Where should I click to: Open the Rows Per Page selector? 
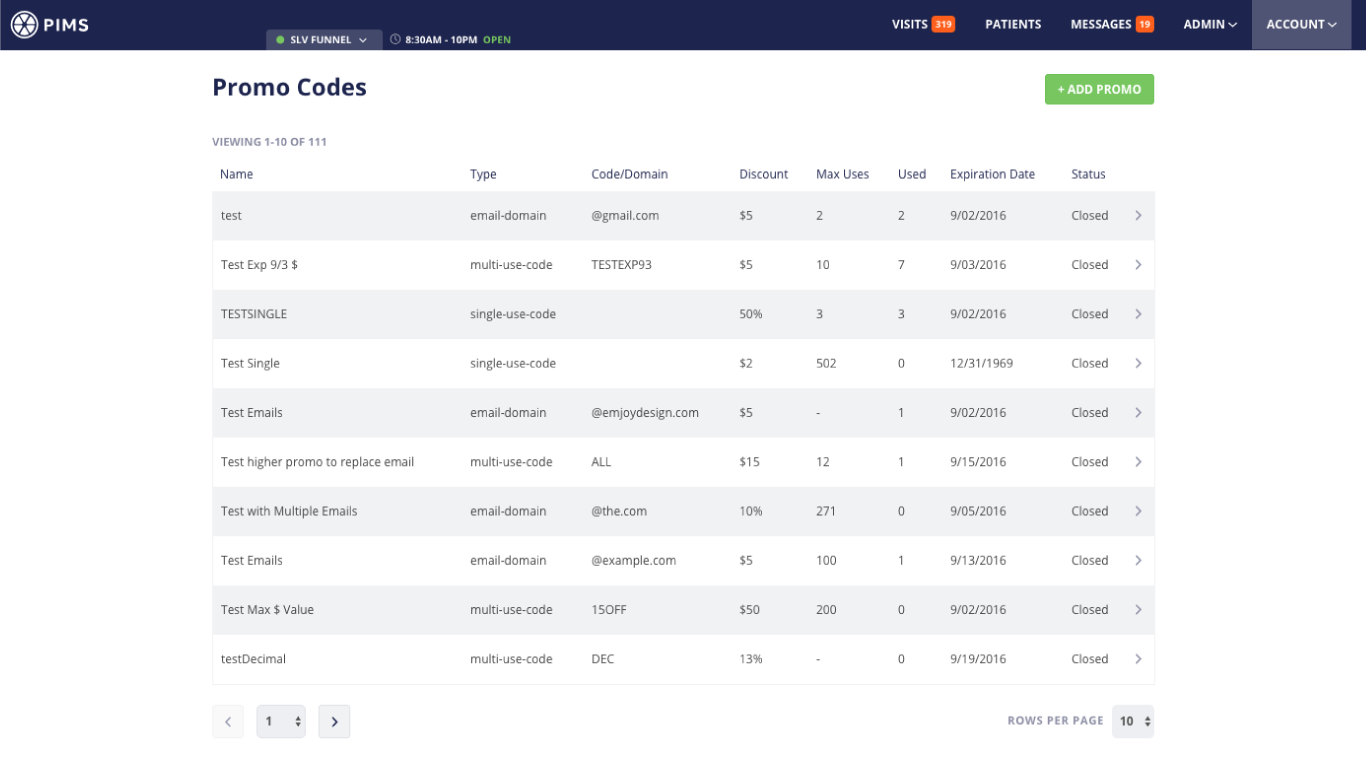click(1133, 720)
